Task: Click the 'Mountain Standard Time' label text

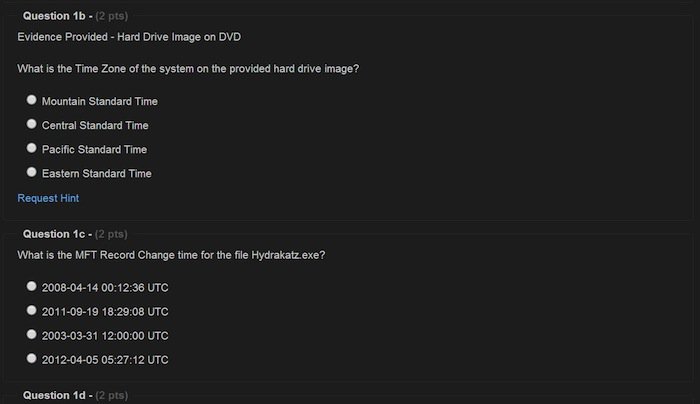Action: pyautogui.click(x=99, y=101)
